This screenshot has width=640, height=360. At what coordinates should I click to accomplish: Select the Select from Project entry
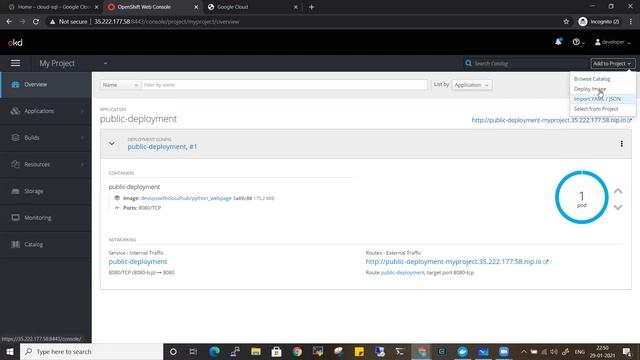click(x=596, y=109)
